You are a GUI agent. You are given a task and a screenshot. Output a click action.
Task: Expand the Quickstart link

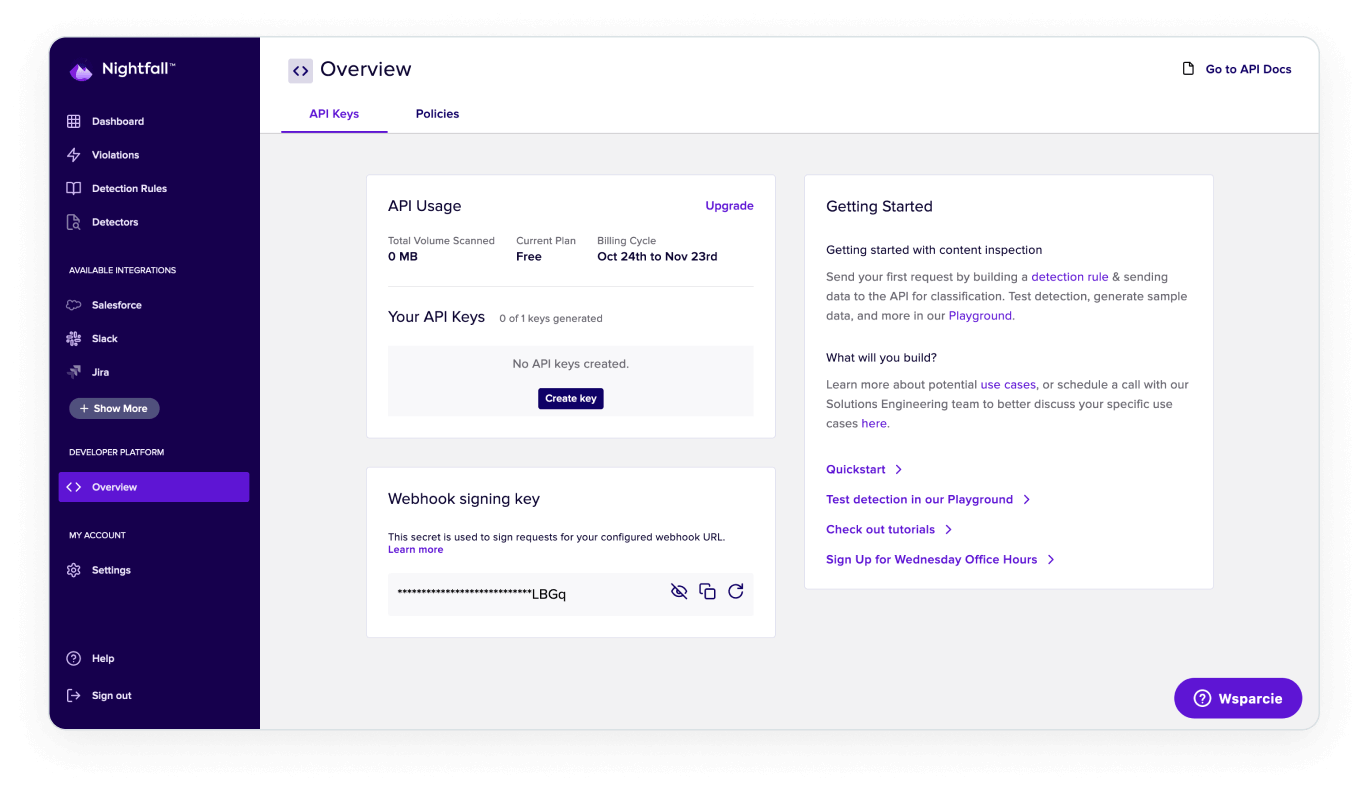pos(857,469)
